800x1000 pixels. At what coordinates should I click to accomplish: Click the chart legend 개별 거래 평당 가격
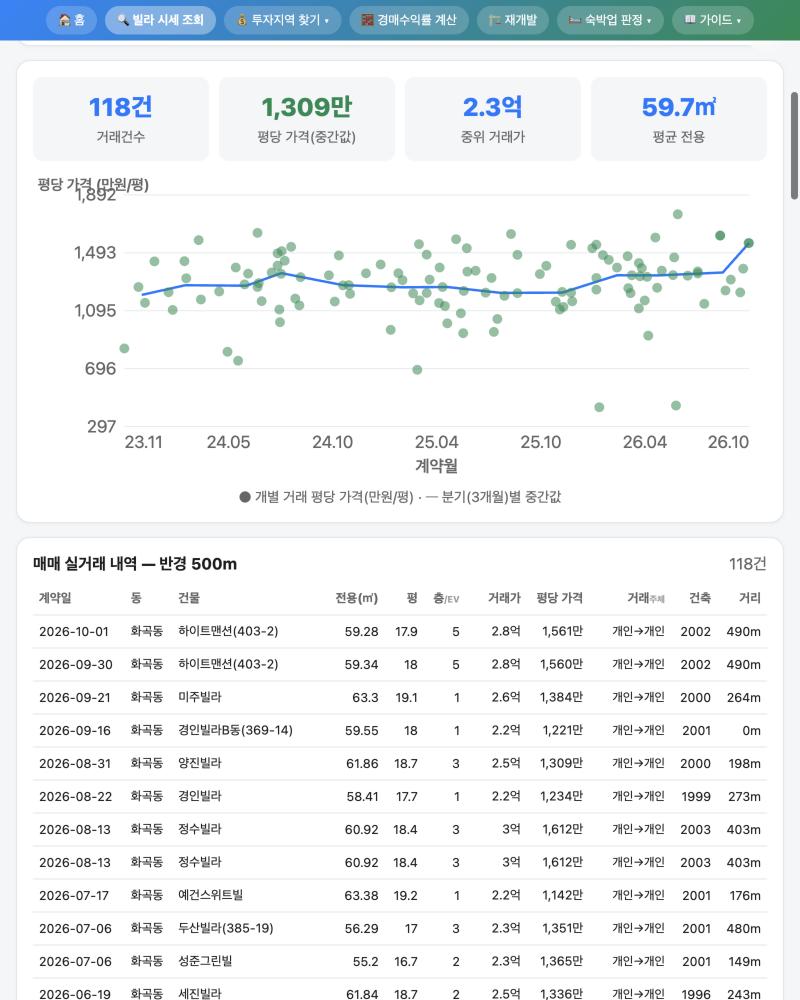326,497
